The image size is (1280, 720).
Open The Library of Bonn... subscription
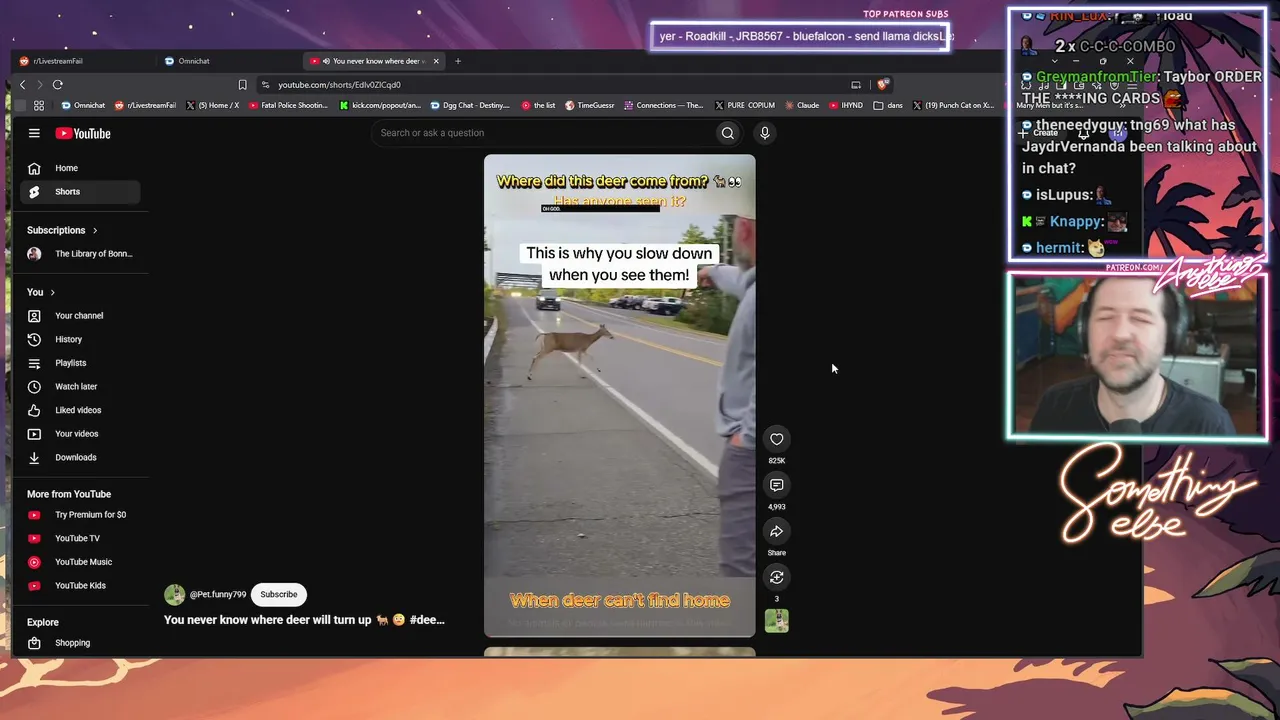pos(80,254)
